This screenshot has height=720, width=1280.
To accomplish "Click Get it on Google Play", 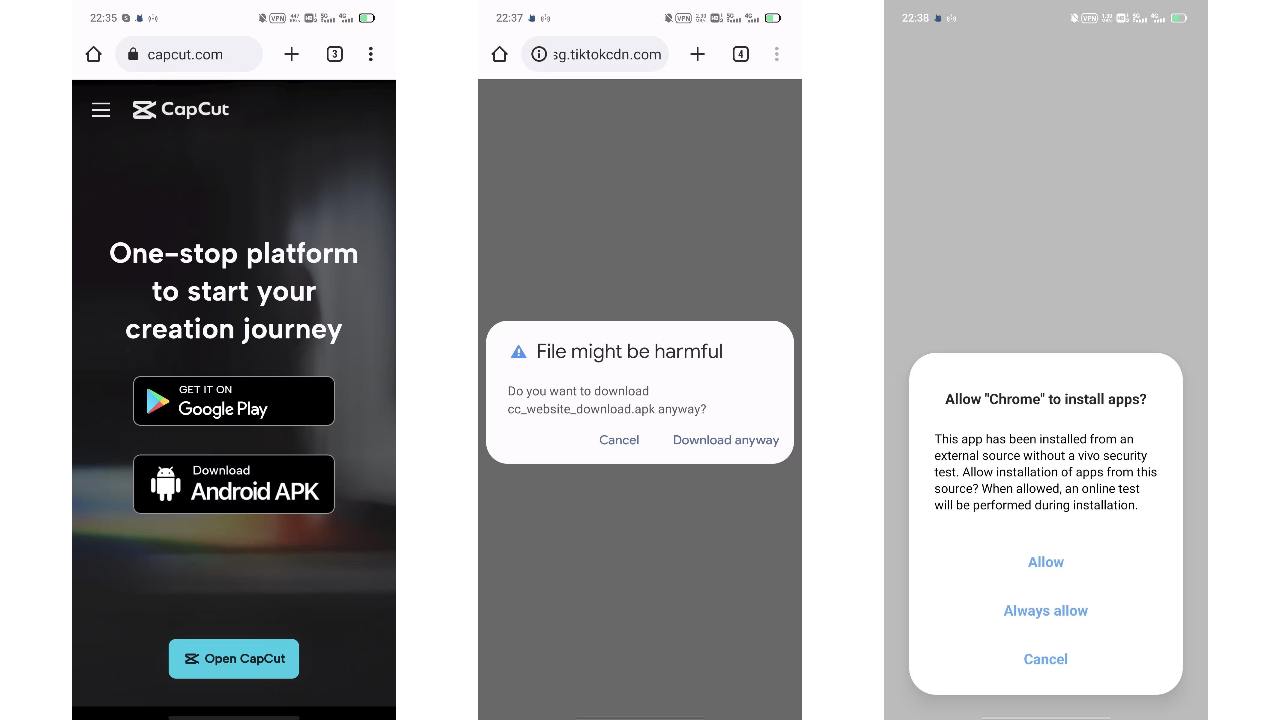I will (234, 401).
